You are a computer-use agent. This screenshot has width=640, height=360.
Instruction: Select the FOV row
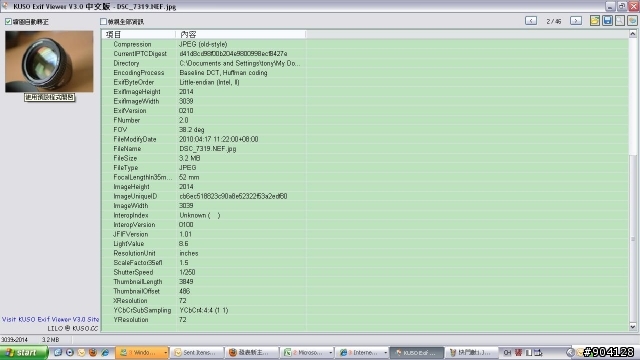(x=365, y=129)
